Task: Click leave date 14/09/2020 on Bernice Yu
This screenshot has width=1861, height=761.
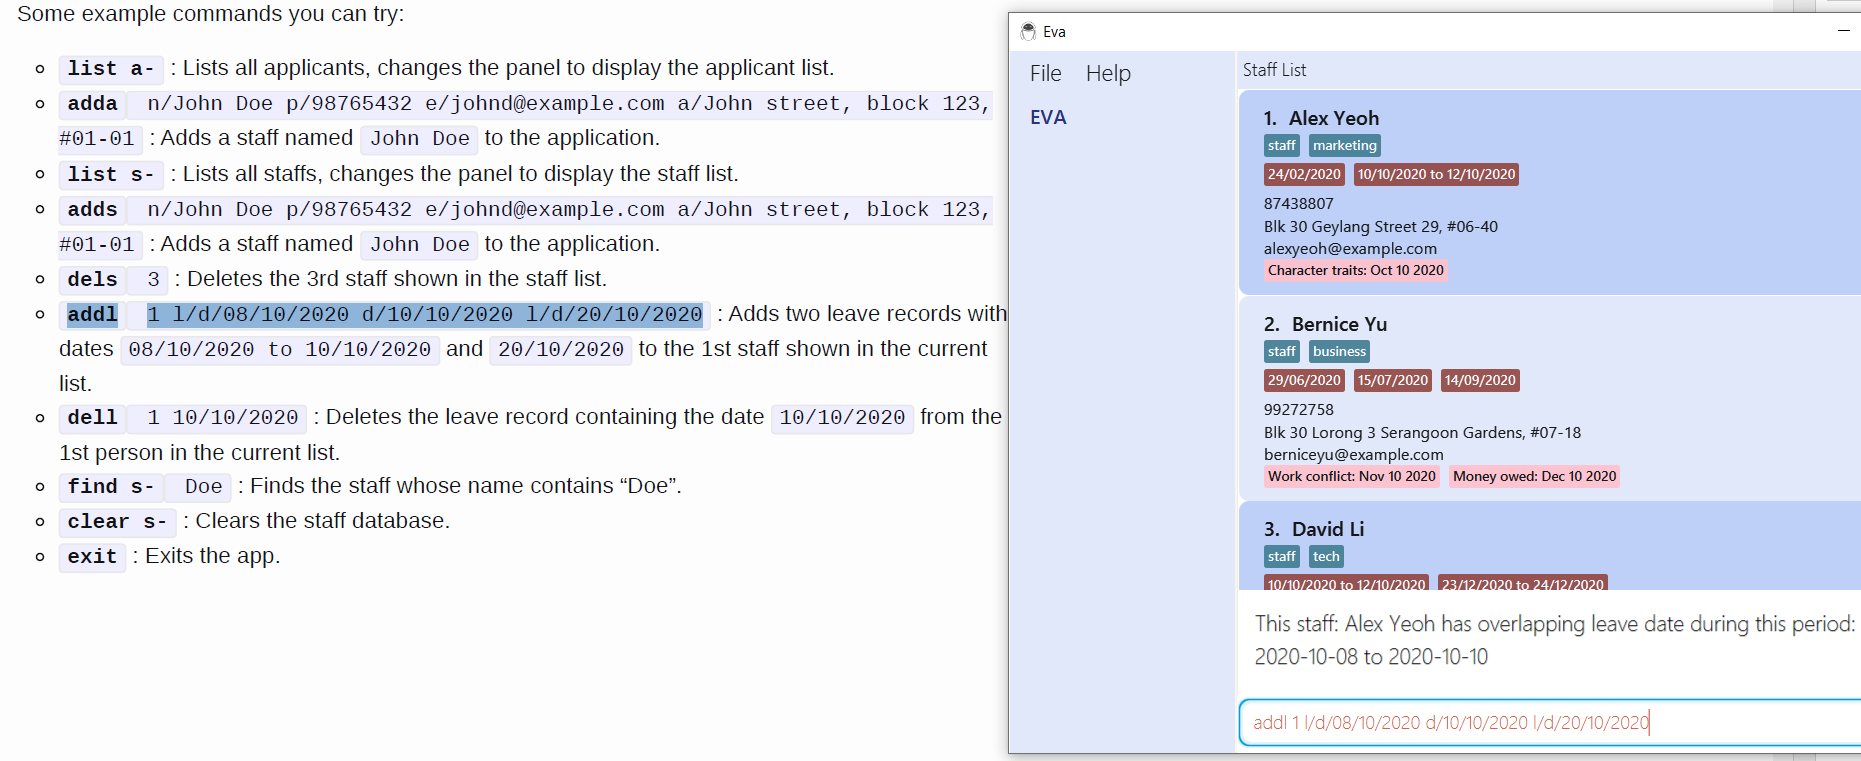Action: point(1480,380)
